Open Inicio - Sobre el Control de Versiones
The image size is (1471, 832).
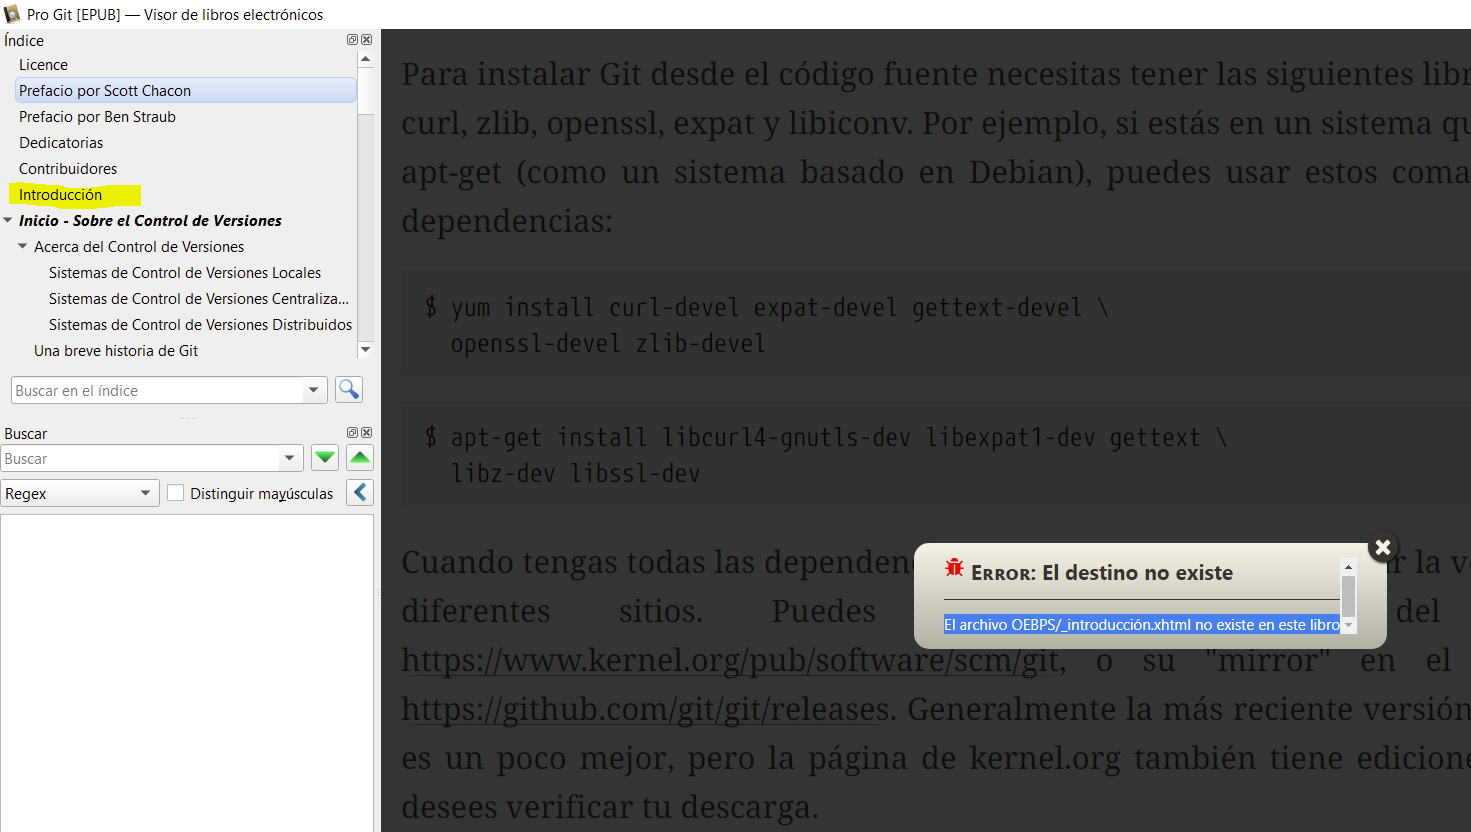coord(150,221)
